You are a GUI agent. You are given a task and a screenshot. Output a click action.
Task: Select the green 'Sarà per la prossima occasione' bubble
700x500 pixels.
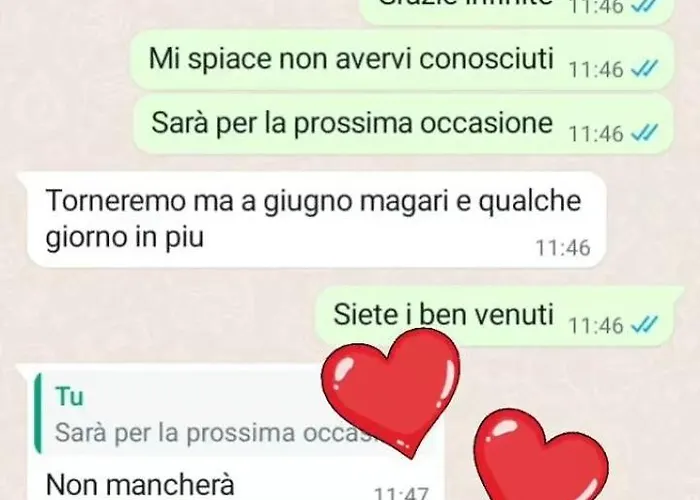(403, 124)
